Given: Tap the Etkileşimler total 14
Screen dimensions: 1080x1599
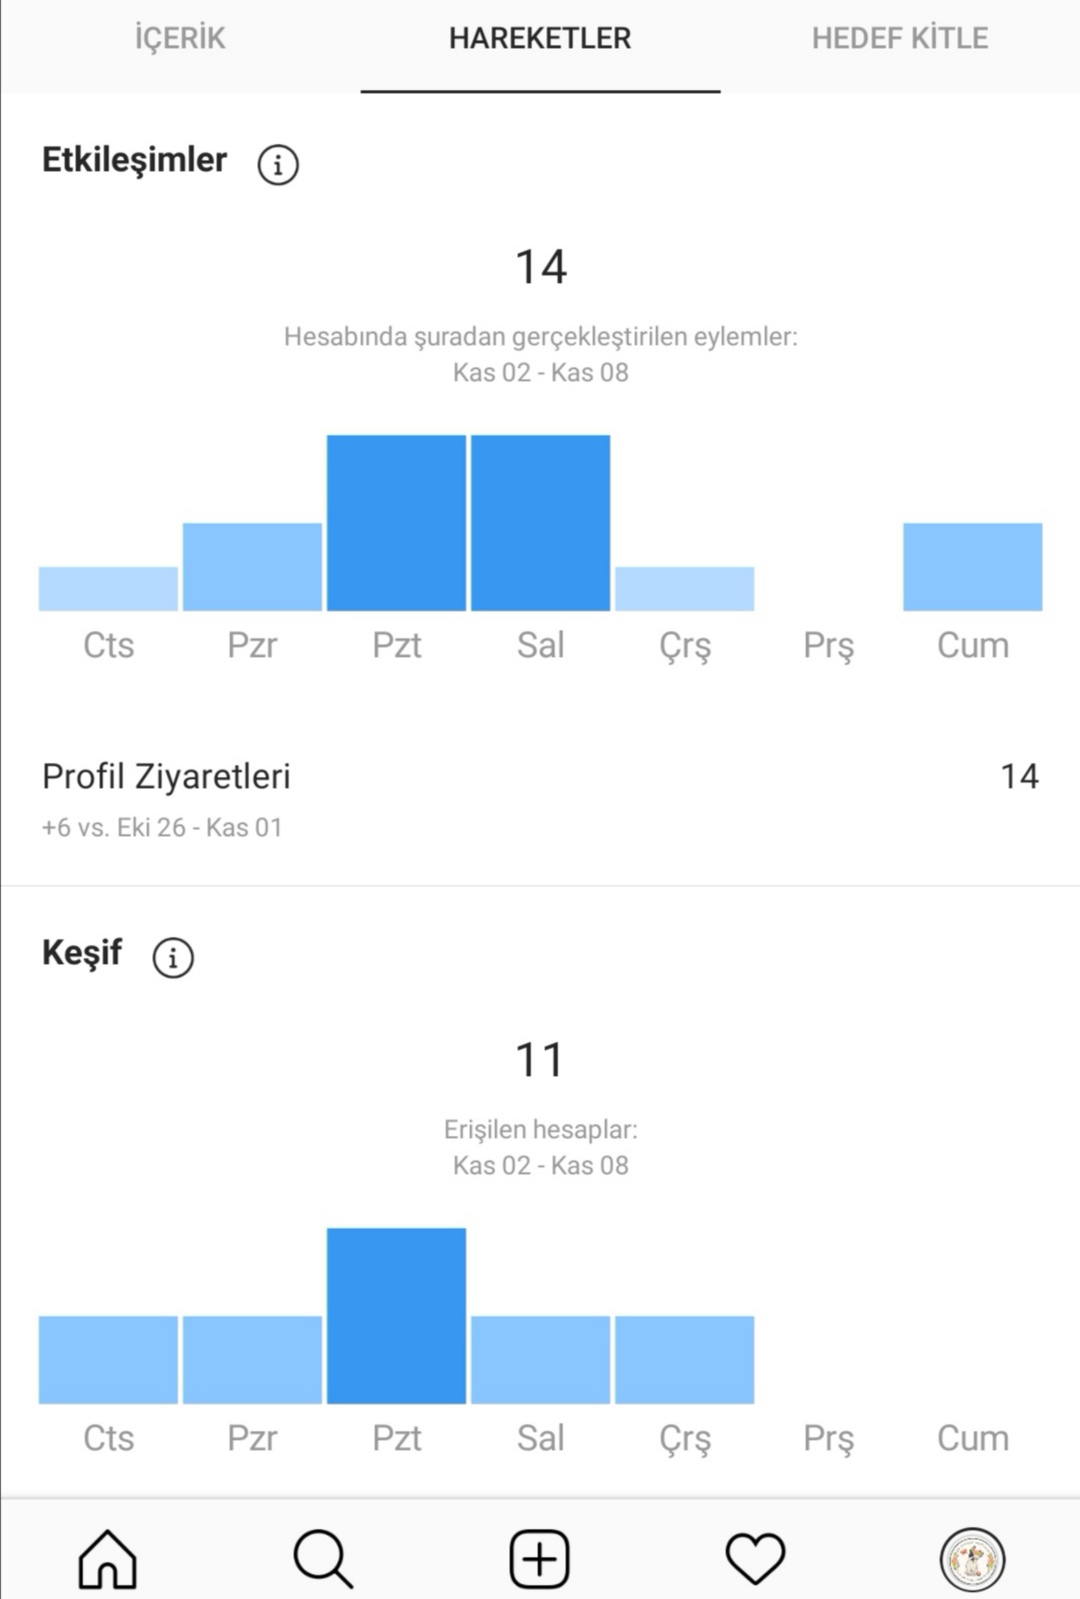Looking at the screenshot, I should [541, 267].
